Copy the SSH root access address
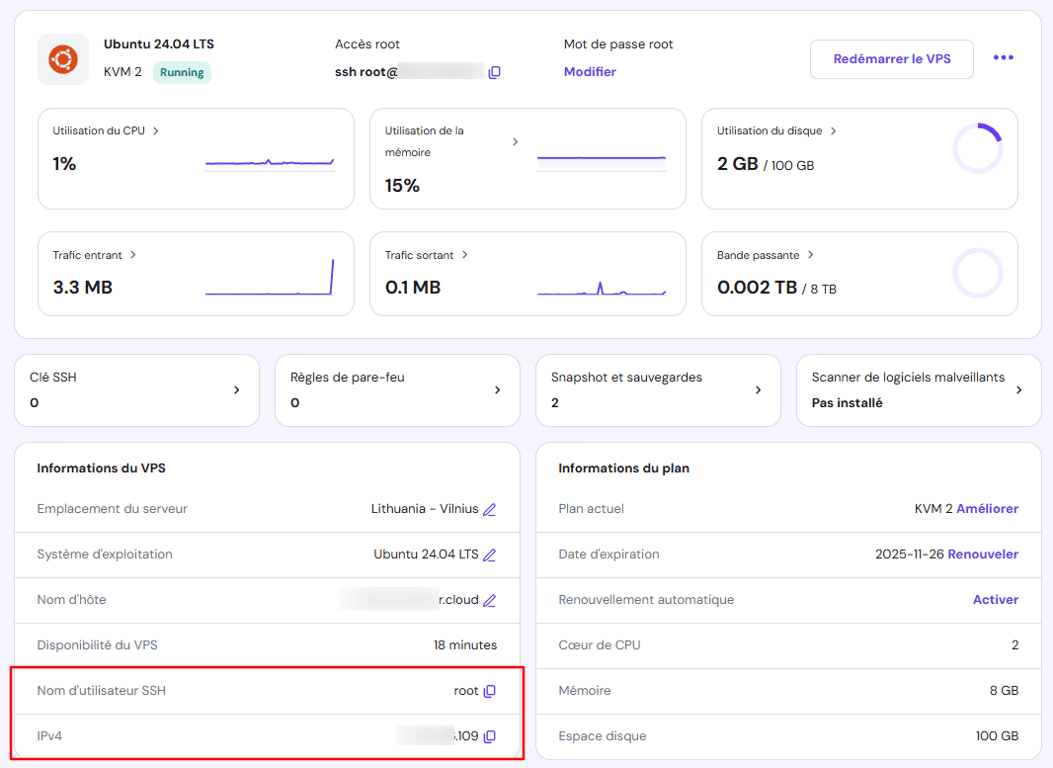Viewport: 1053px width, 768px height. (x=494, y=71)
